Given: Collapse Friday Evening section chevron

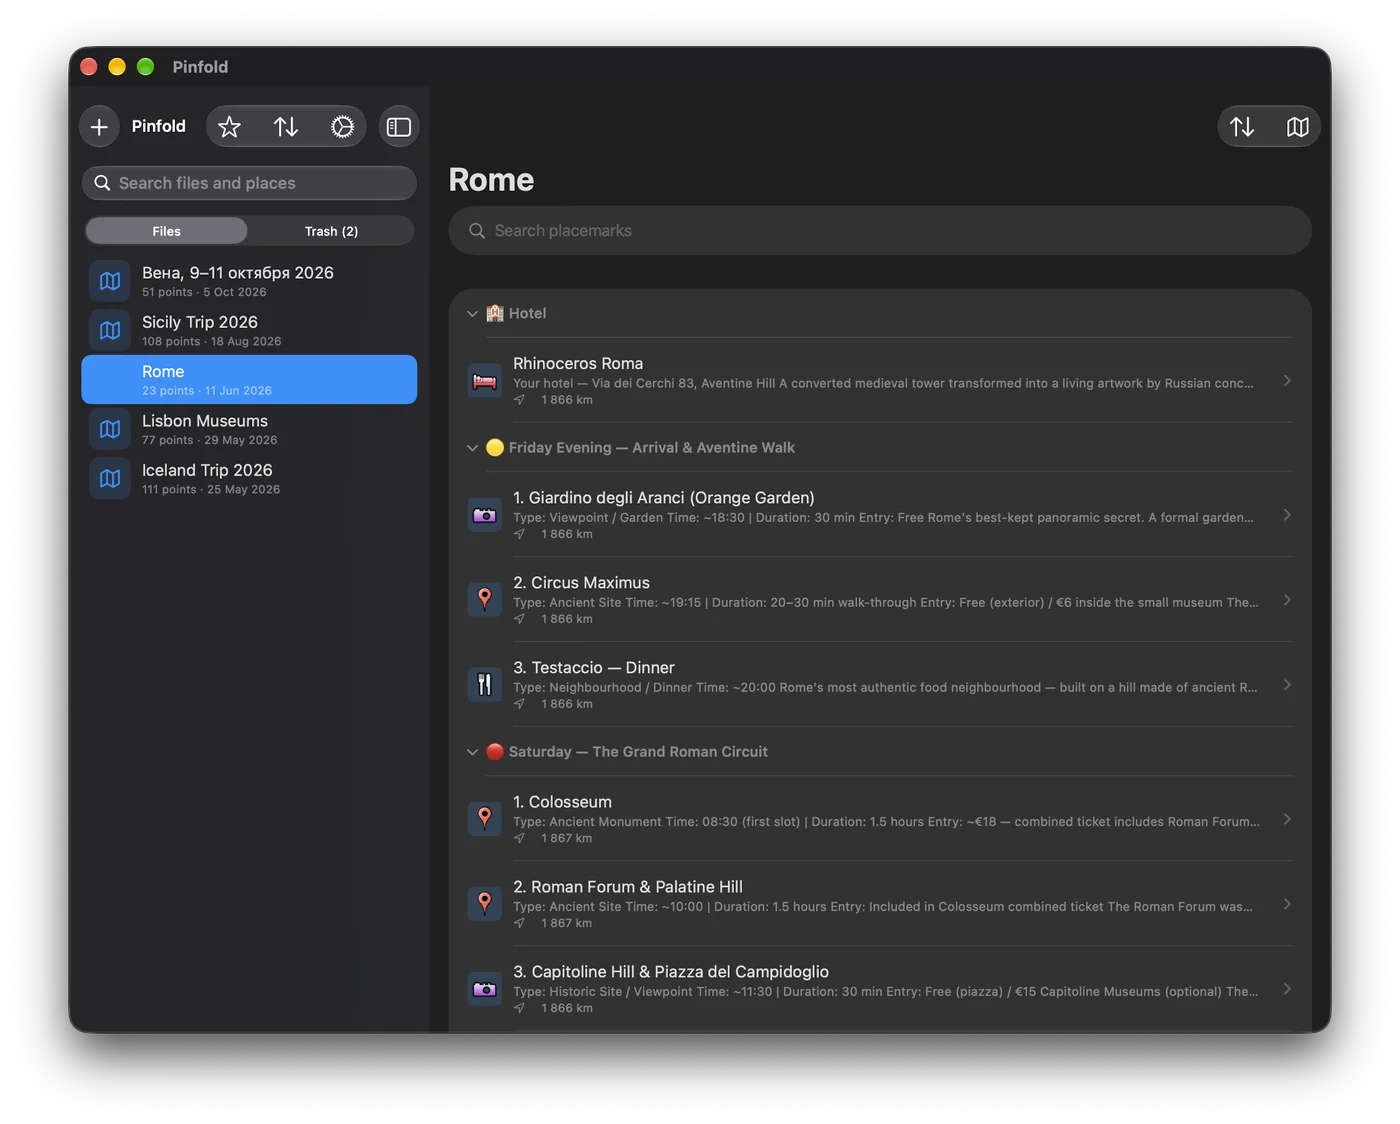Looking at the screenshot, I should (x=472, y=448).
